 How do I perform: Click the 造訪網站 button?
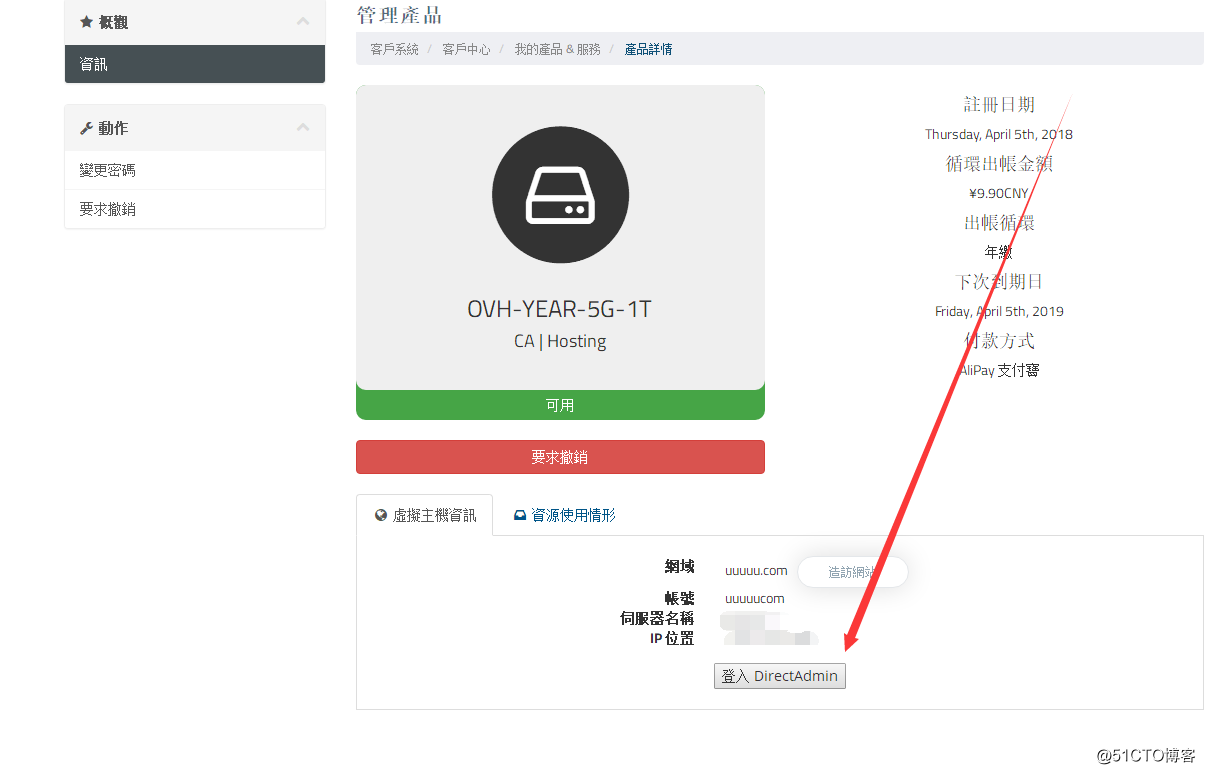pos(853,572)
